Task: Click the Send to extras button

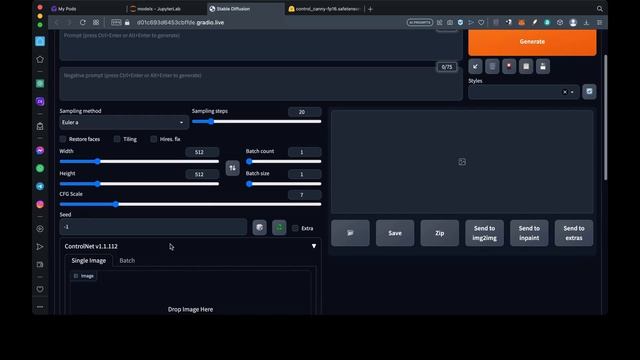Action: tap(574, 233)
